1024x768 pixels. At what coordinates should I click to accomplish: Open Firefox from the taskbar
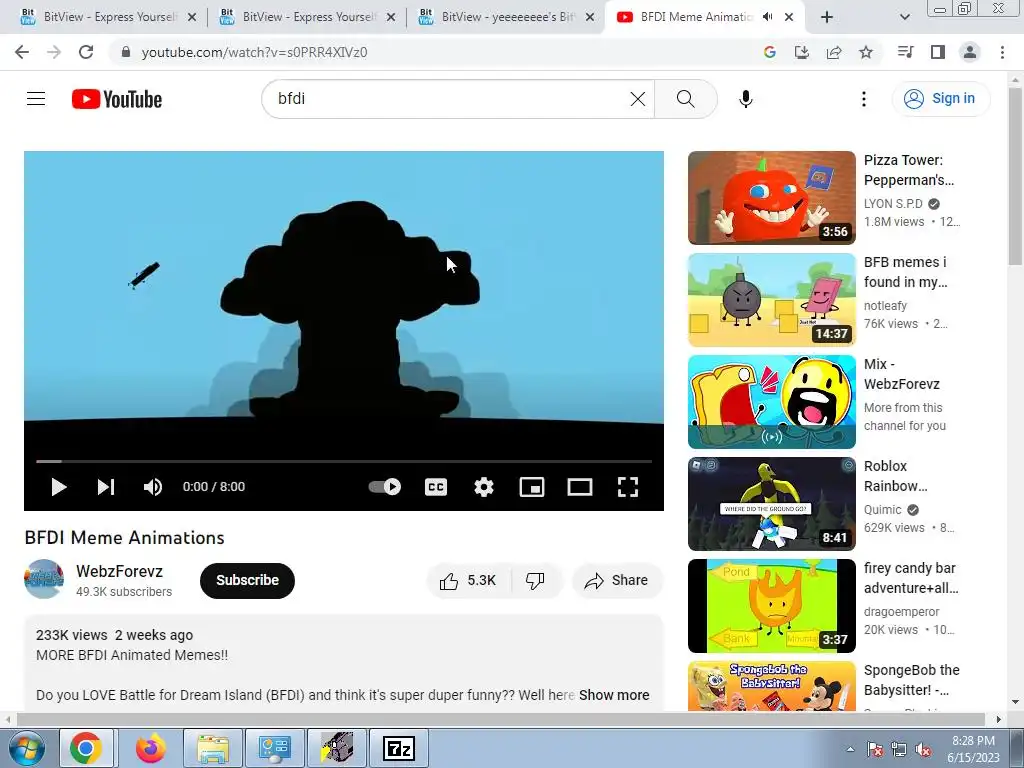[151, 748]
